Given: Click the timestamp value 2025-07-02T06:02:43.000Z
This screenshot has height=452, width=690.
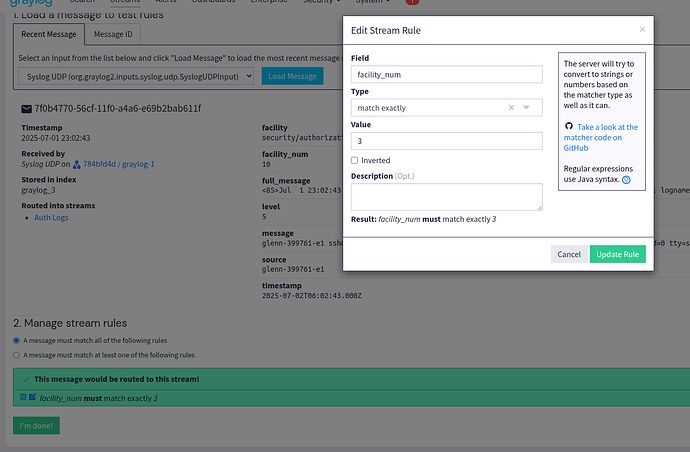Looking at the screenshot, I should pos(312,296).
